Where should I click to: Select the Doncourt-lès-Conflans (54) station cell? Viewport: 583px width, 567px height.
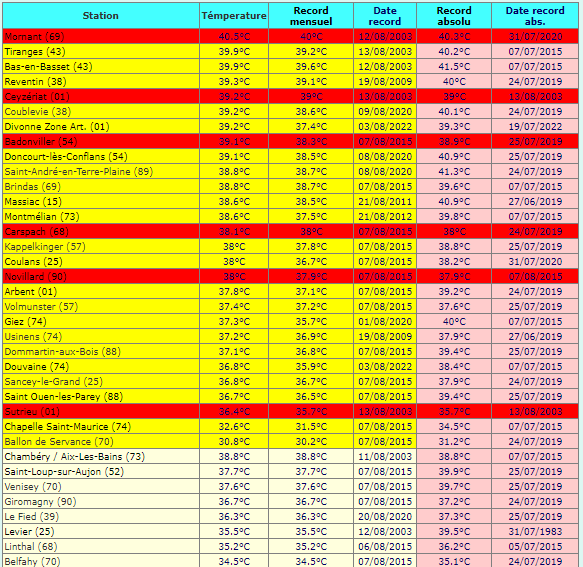(101, 157)
